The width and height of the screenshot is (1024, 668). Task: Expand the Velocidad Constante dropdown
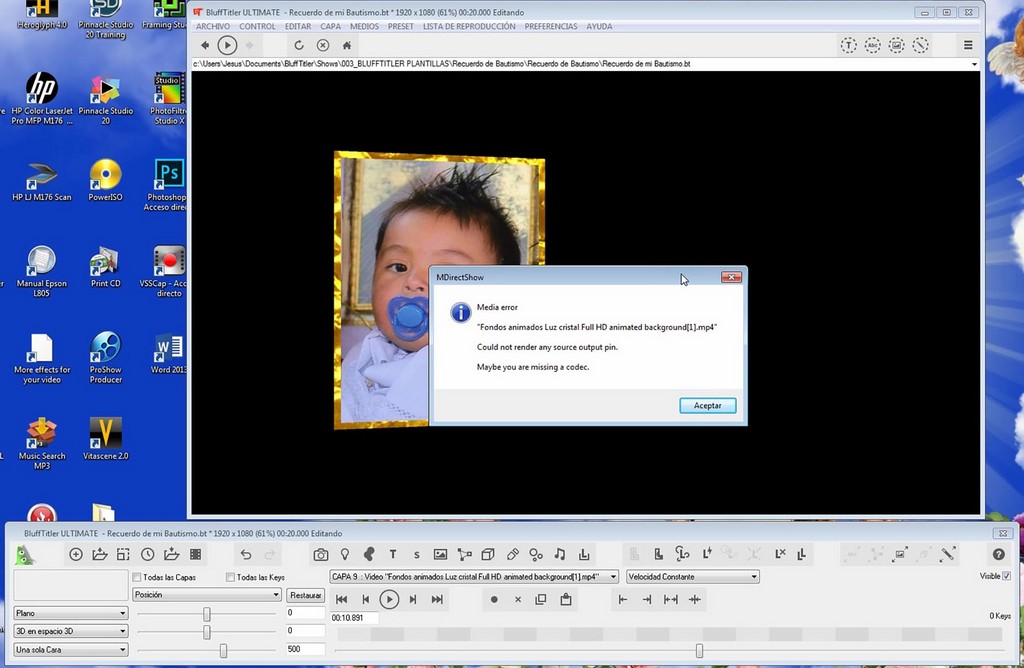coord(692,577)
